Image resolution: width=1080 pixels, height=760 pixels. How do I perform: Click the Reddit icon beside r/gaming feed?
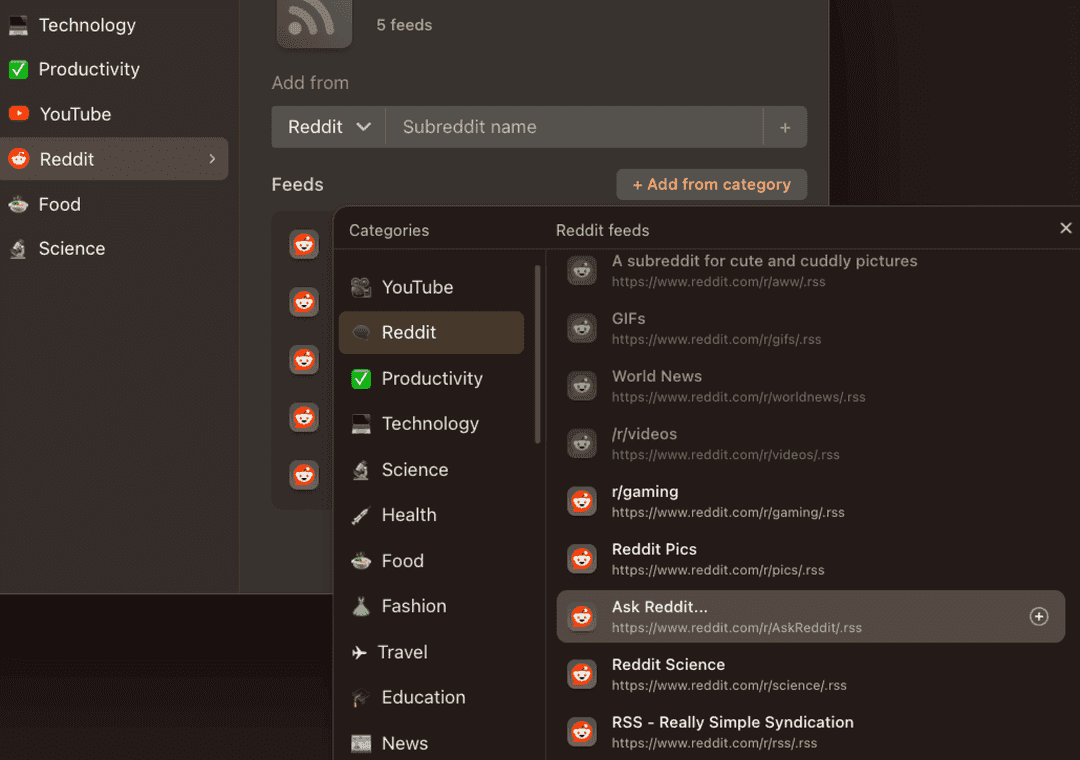[582, 501]
